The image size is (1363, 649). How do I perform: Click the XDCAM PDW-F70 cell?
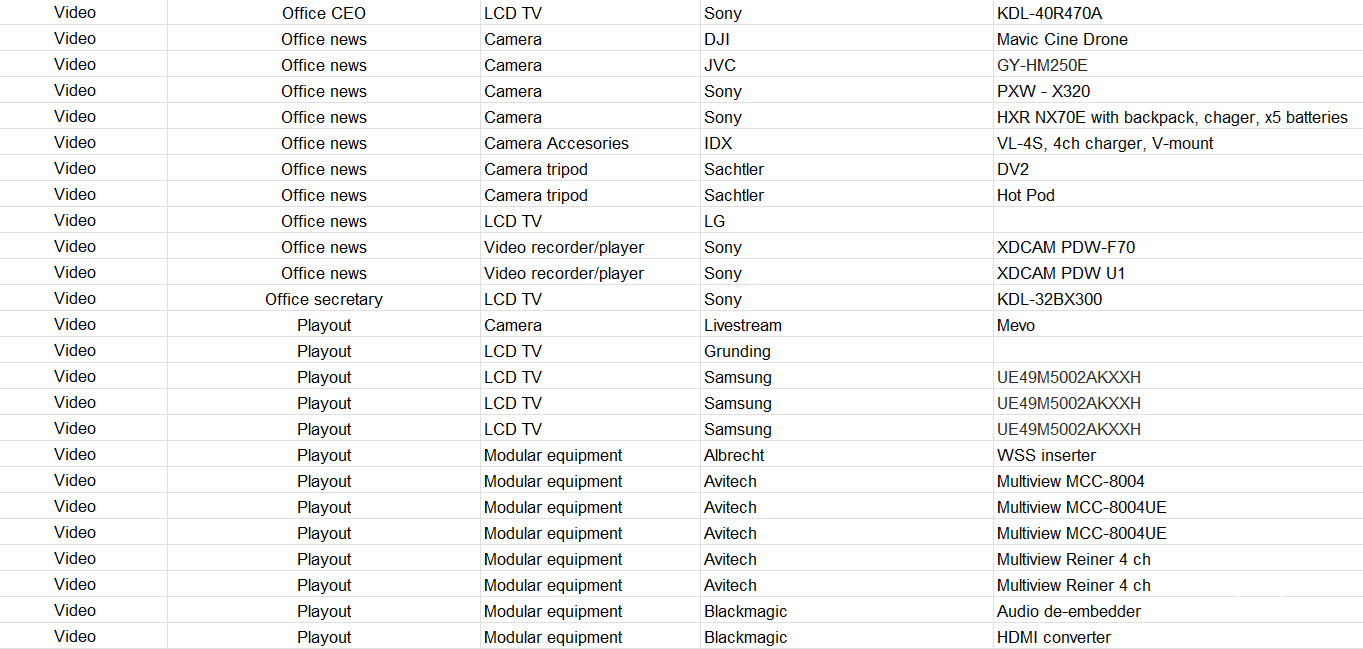(1066, 247)
